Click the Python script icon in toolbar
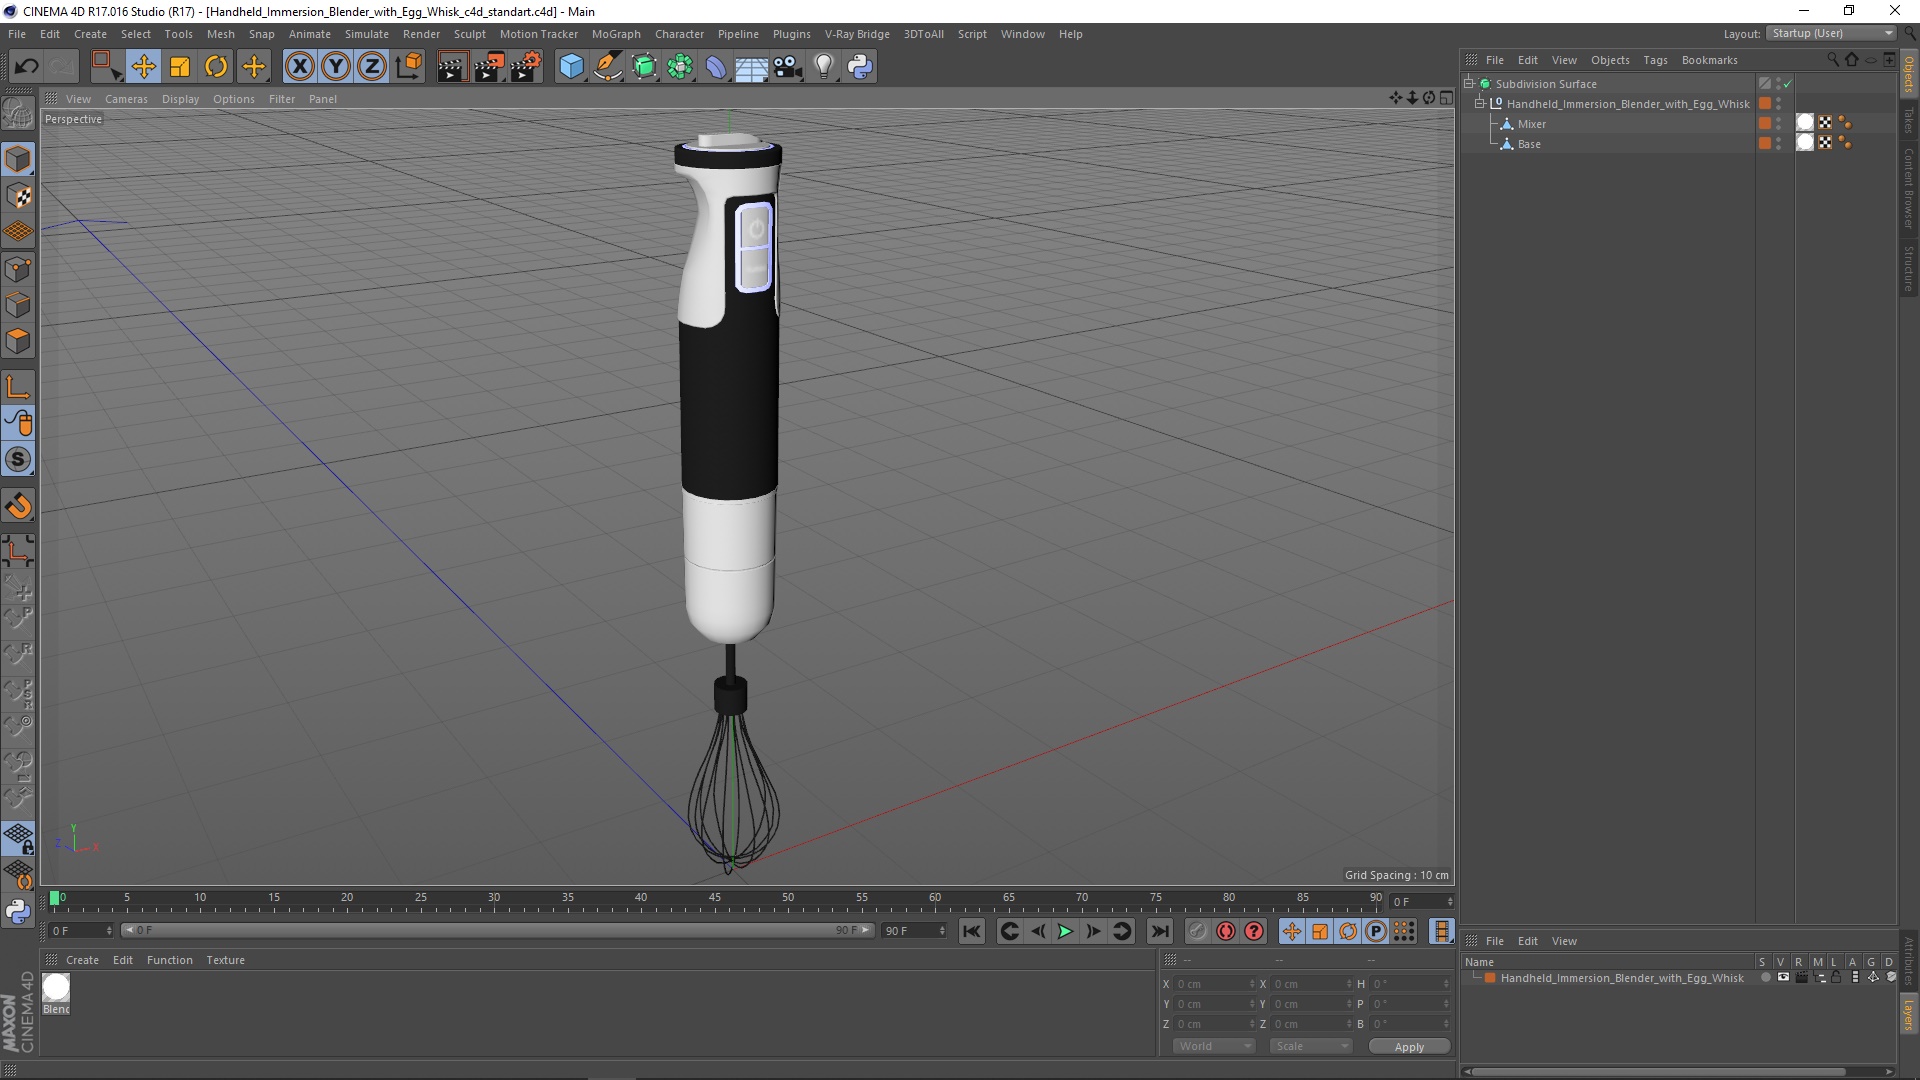This screenshot has width=1920, height=1080. 860,67
